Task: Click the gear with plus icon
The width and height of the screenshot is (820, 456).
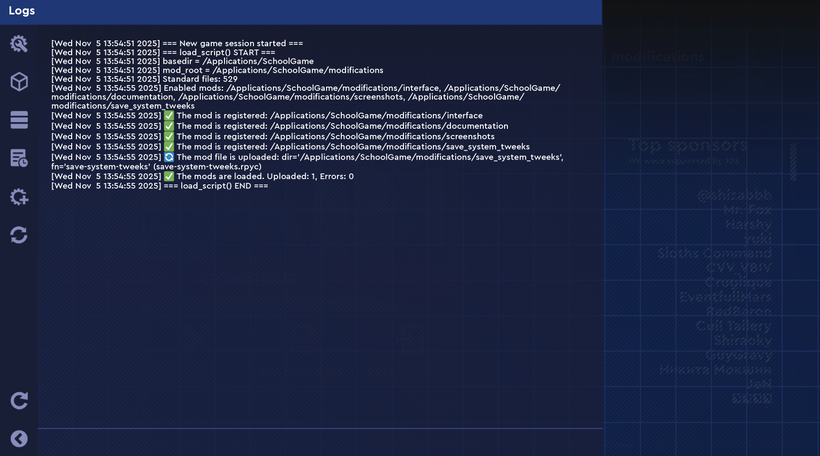Action: tap(18, 196)
